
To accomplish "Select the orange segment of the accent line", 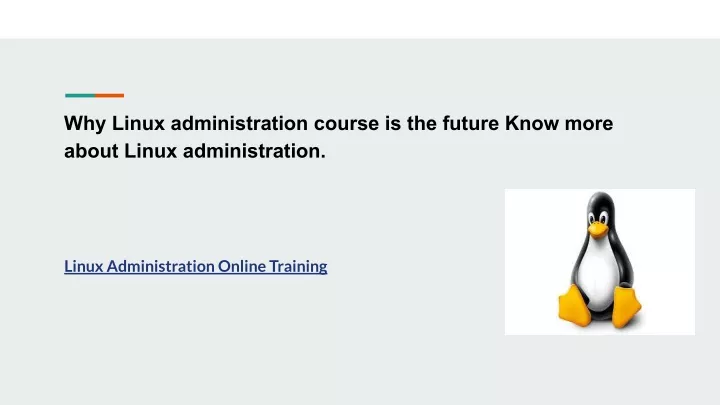I will [110, 96].
